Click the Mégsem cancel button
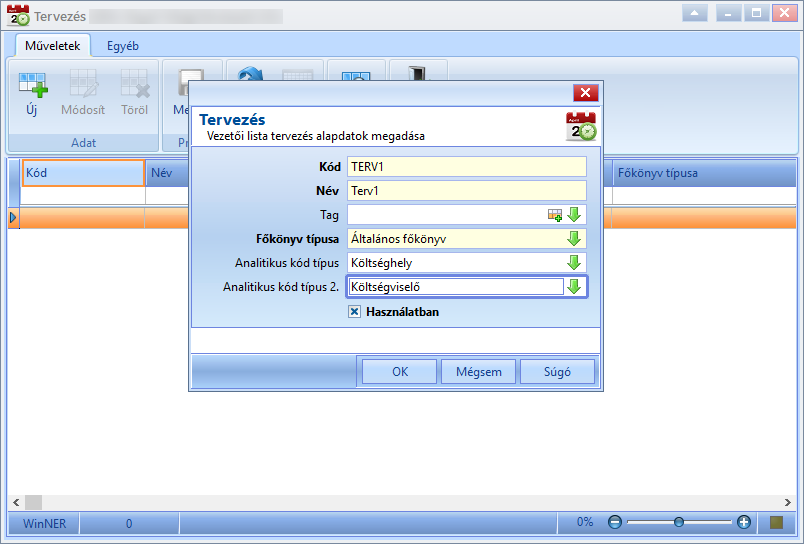This screenshot has height=544, width=804. tap(478, 372)
